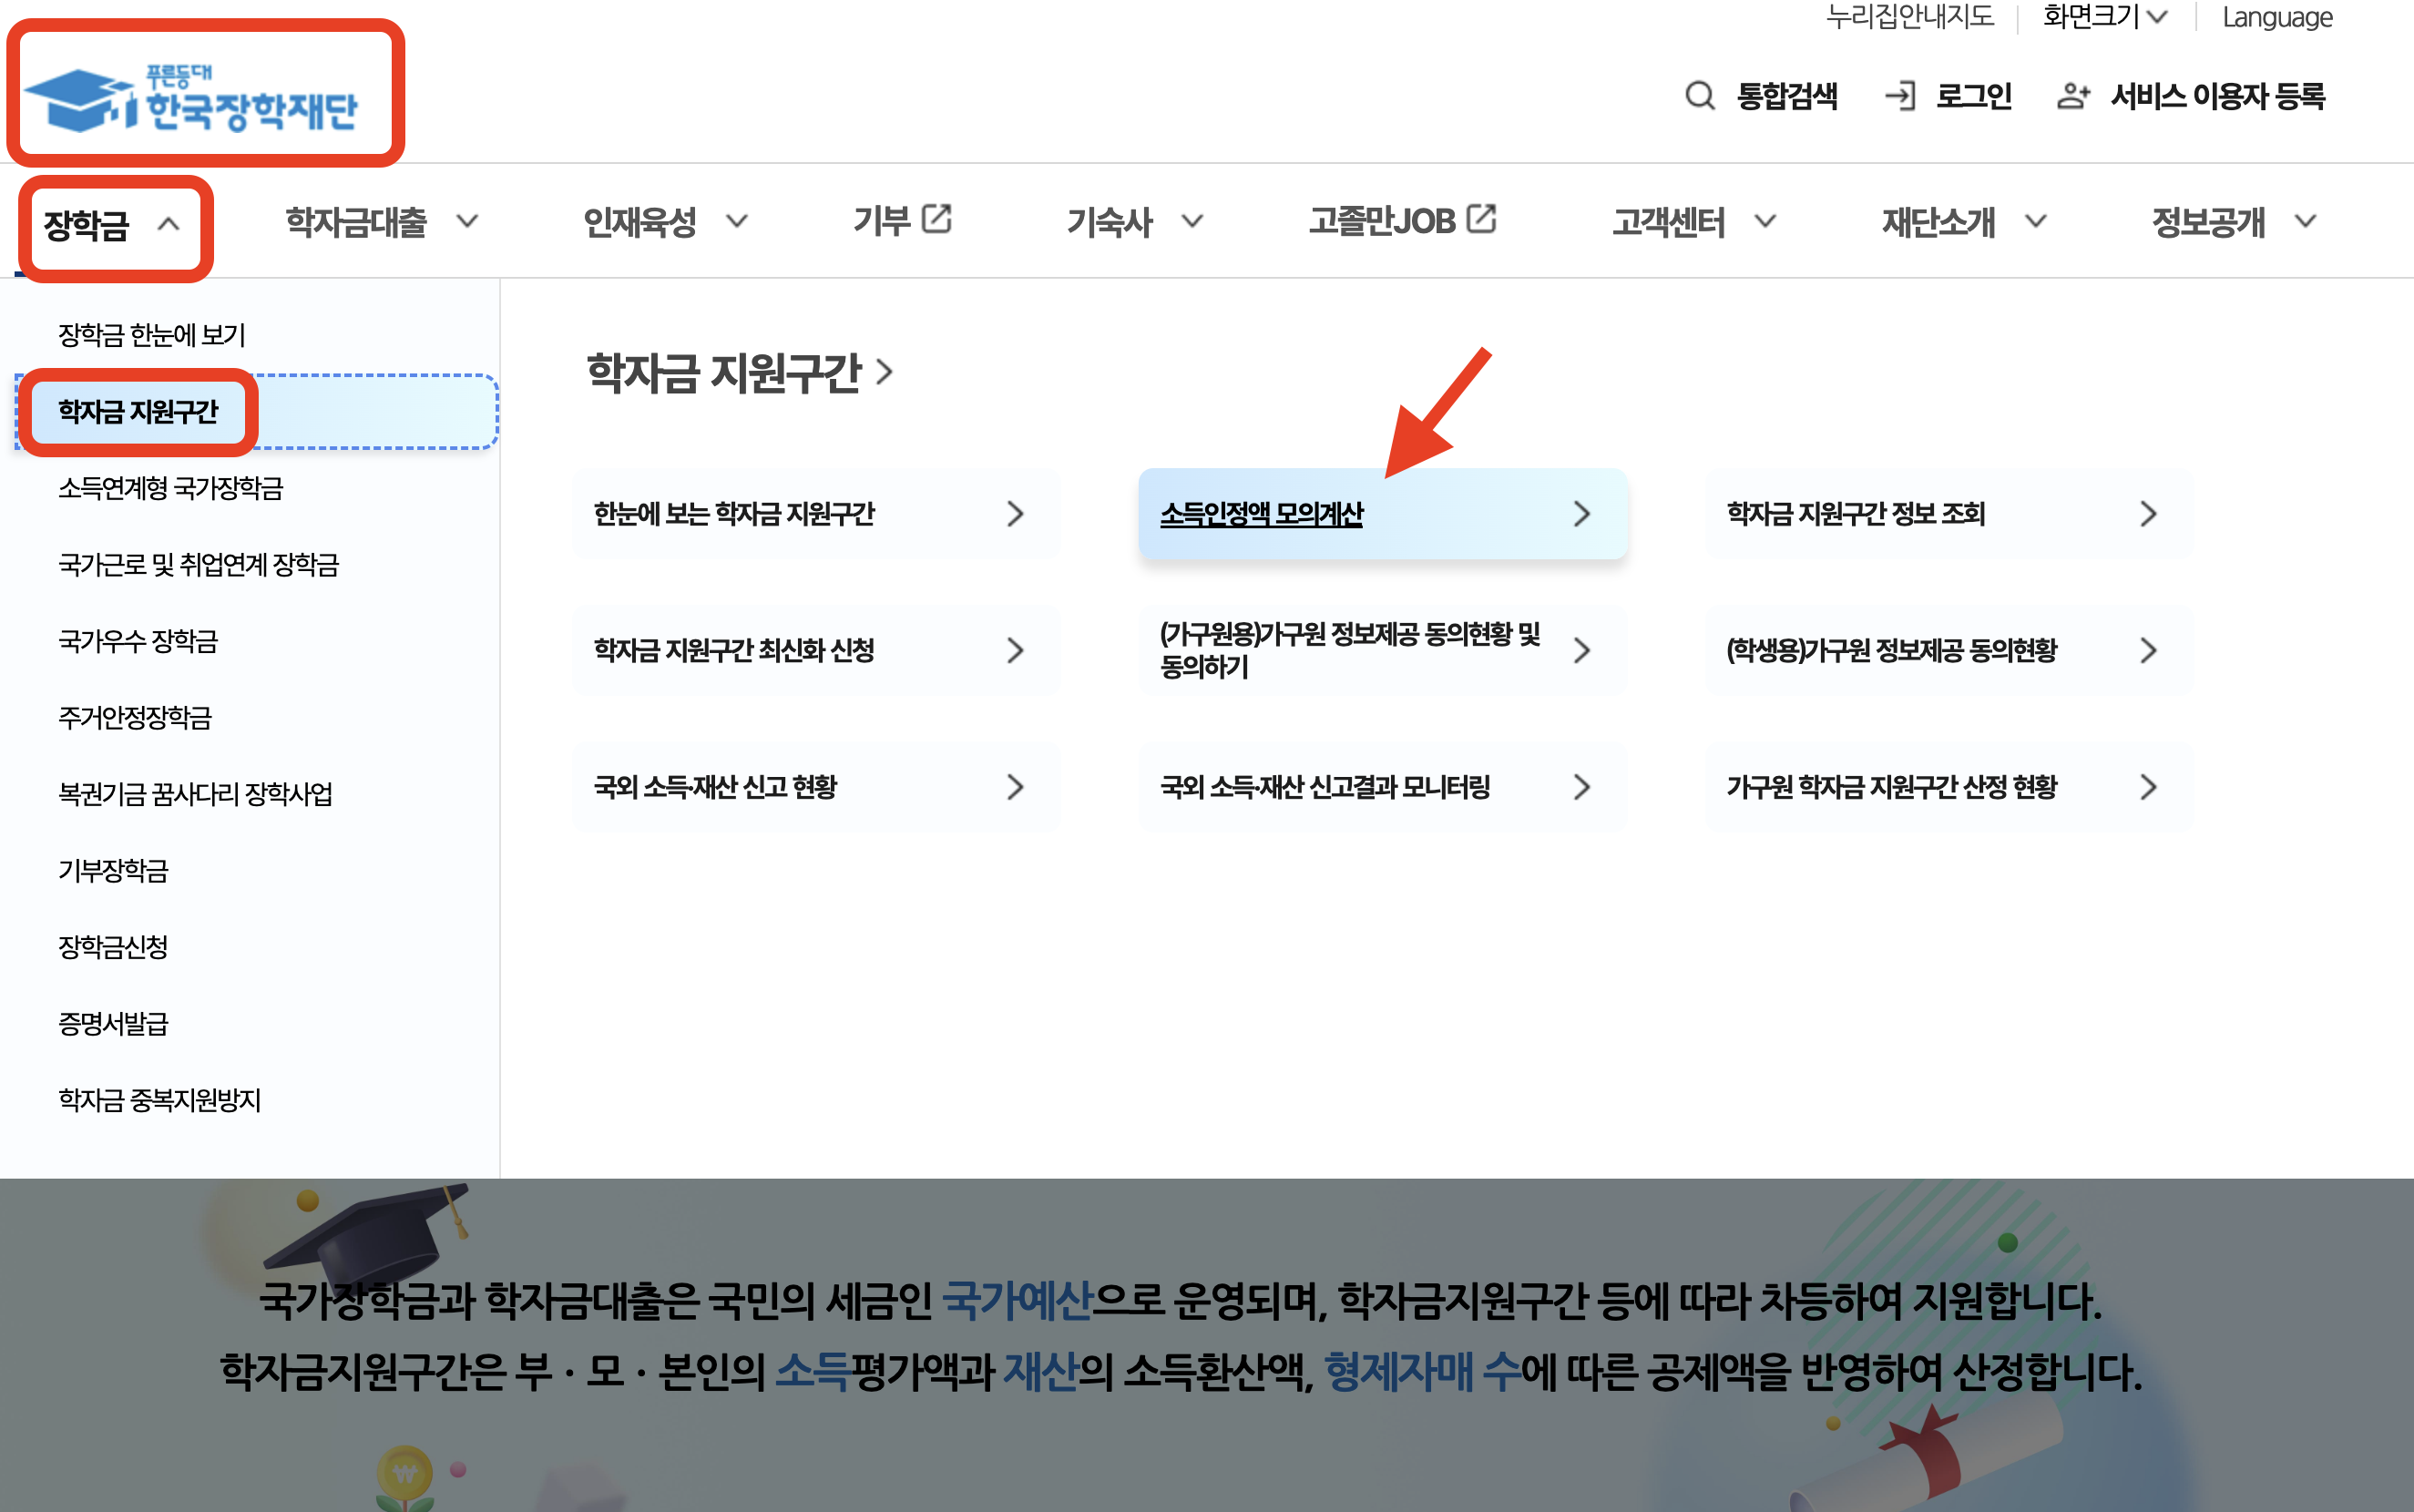Open (학생용)가구원 정보제공 동의현황 link
This screenshot has height=1512, width=2414.
(x=1892, y=651)
